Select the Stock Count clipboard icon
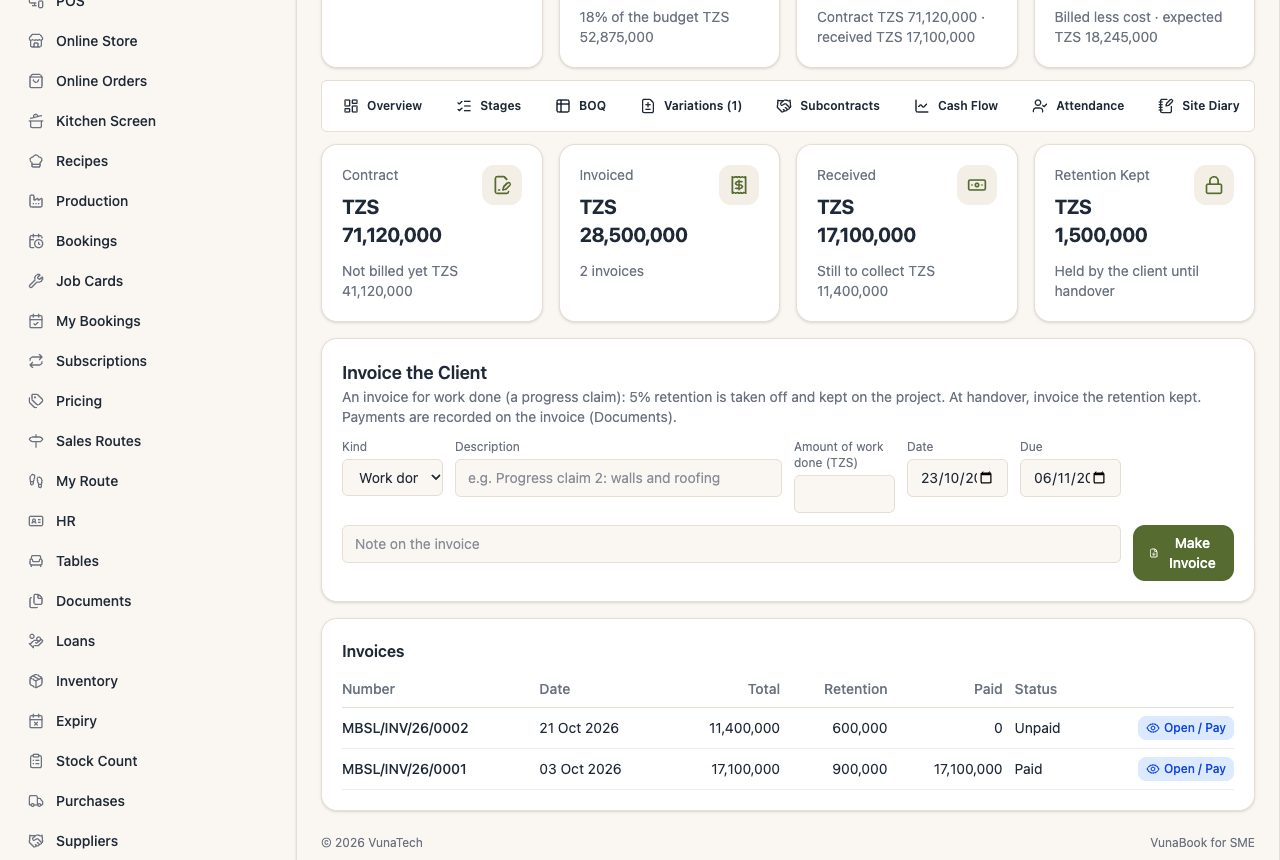 [x=36, y=761]
